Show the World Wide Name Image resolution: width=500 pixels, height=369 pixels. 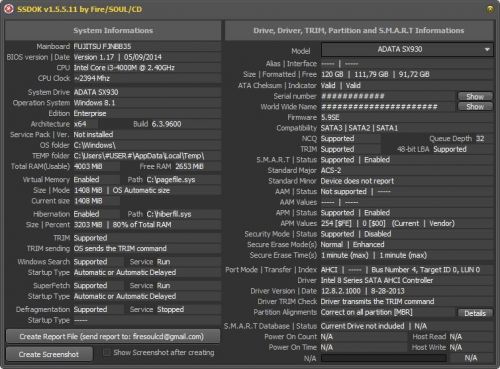click(x=475, y=107)
